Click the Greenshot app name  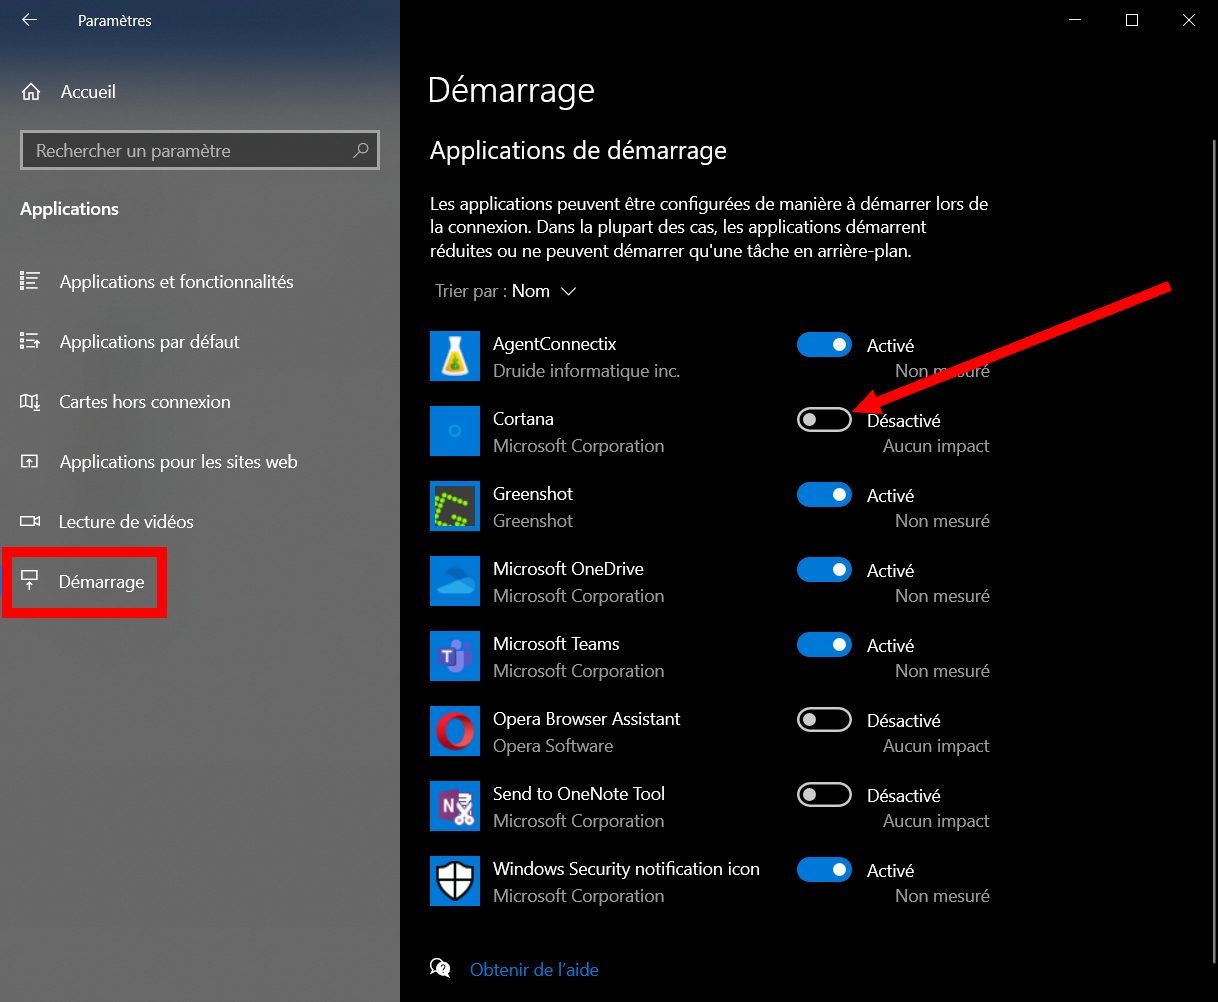pyautogui.click(x=533, y=494)
